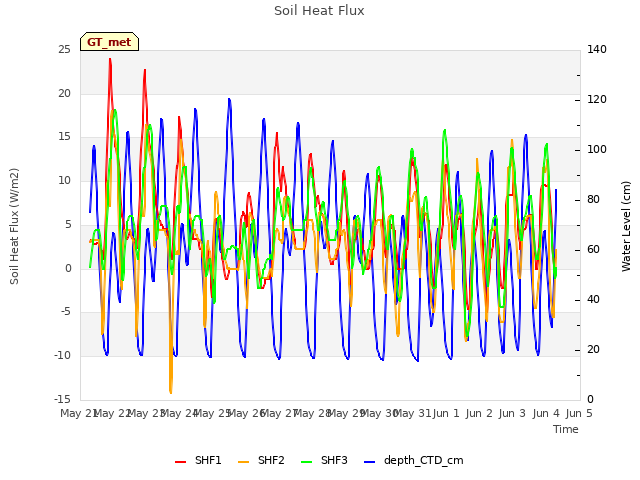
Task: Click the 25 tick on left axis
Action: pyautogui.click(x=64, y=50)
